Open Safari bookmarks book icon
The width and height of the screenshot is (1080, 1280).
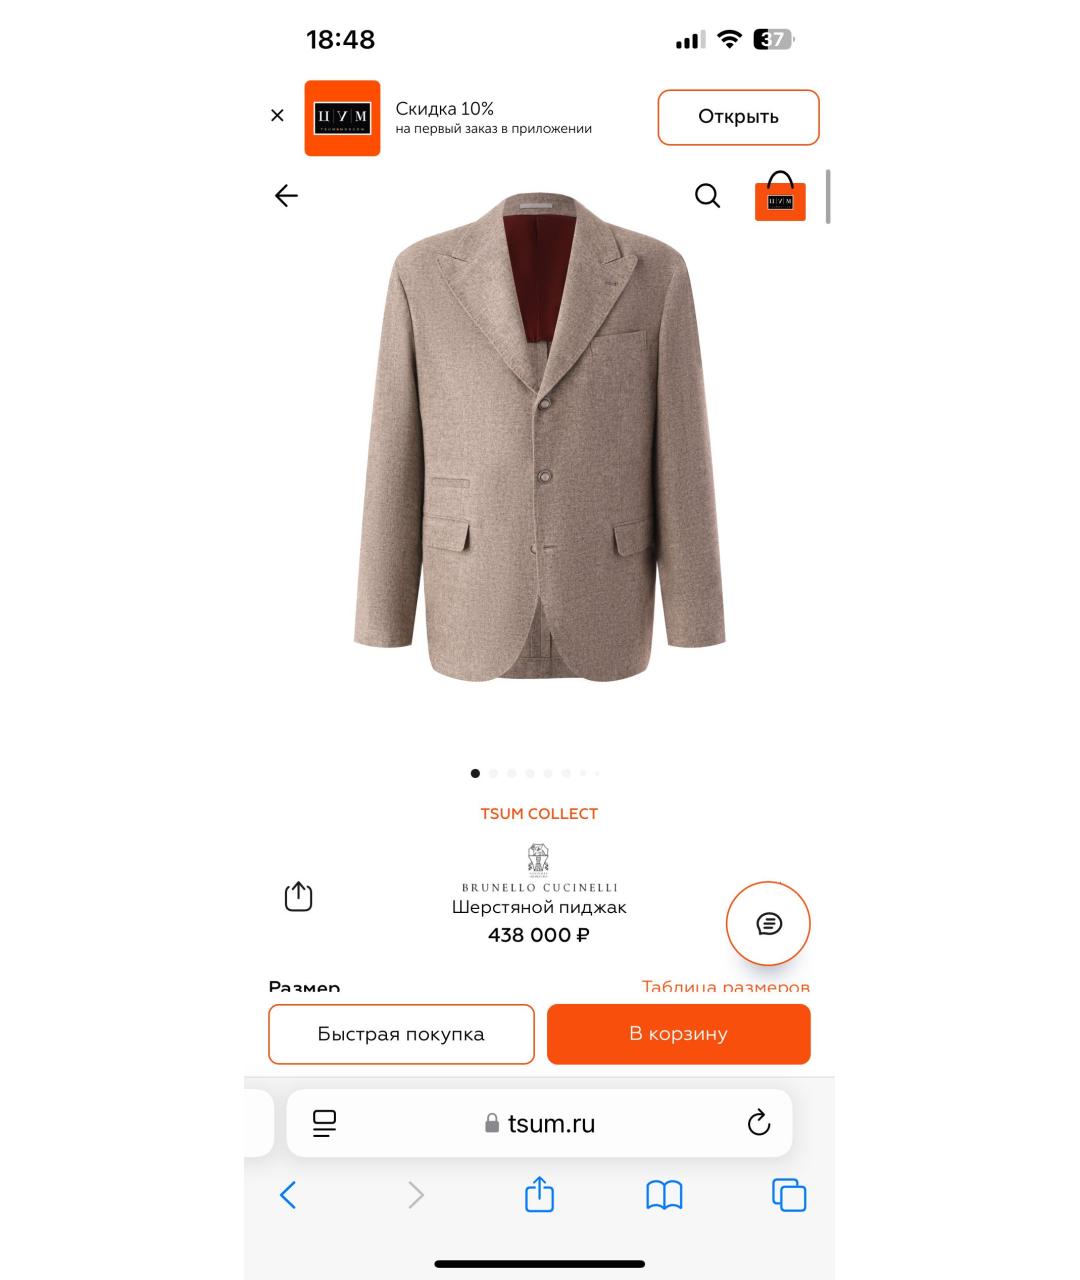[664, 1195]
